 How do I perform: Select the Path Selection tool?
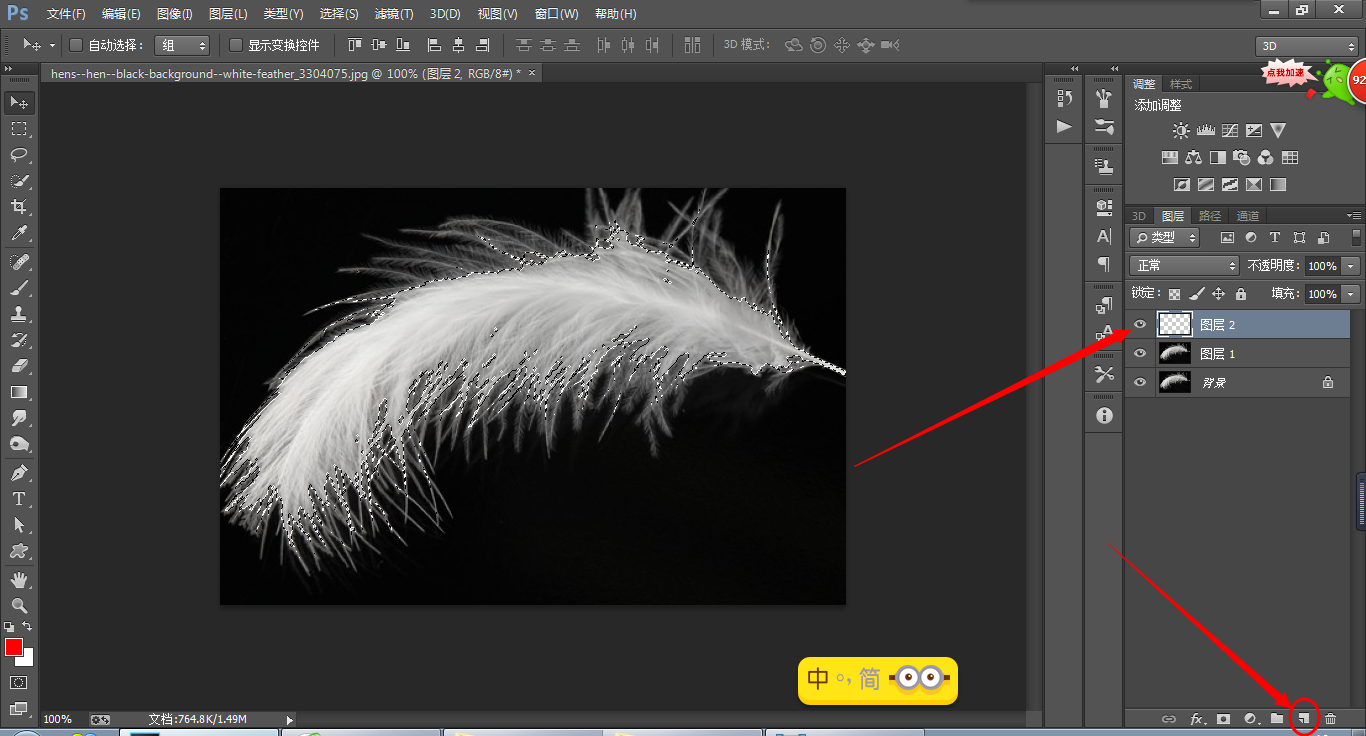click(19, 525)
